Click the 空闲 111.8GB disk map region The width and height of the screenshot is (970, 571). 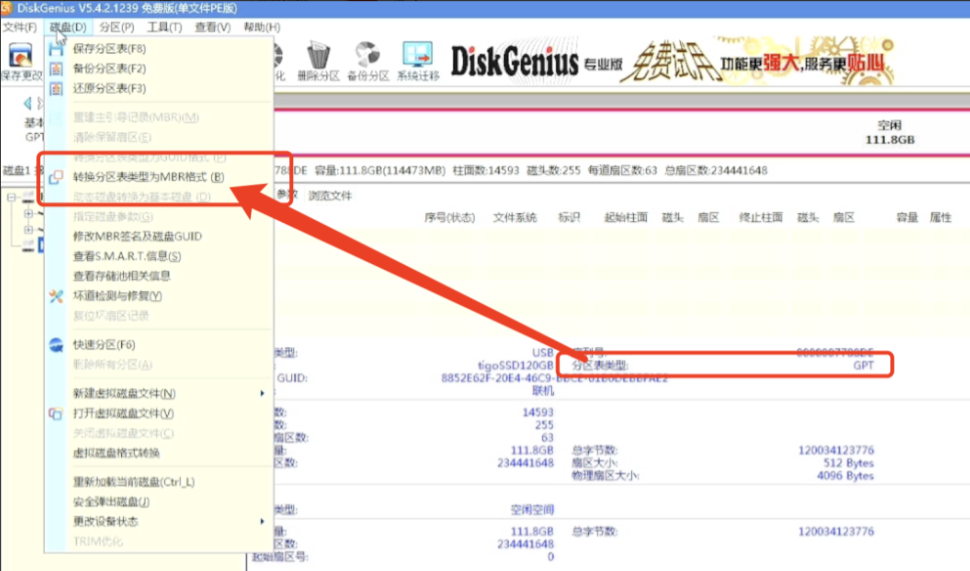pos(890,132)
